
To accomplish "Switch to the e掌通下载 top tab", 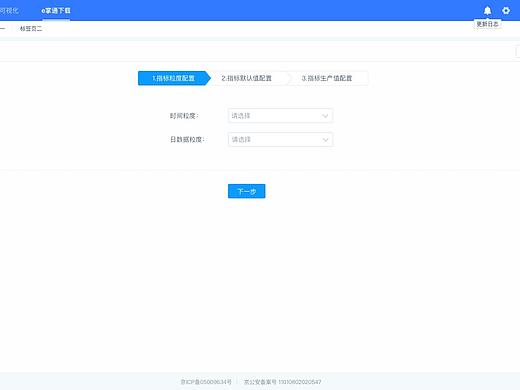I will (x=56, y=11).
